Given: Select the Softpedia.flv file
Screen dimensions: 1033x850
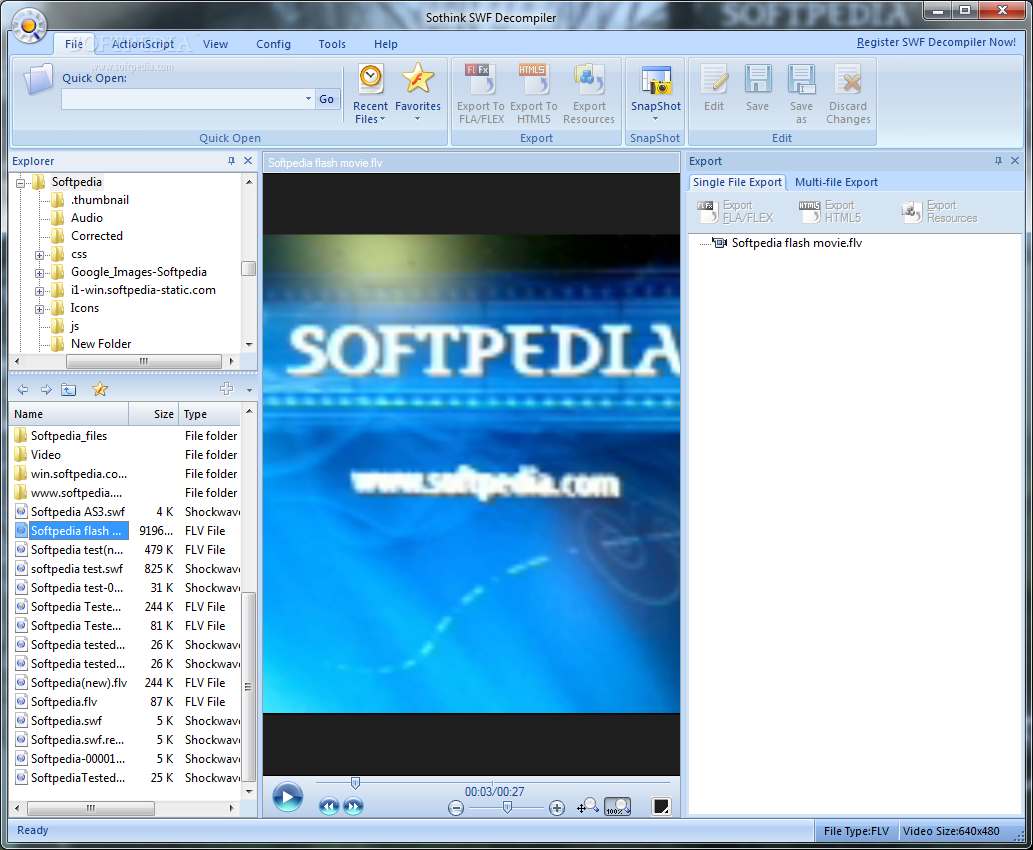Looking at the screenshot, I should (64, 702).
